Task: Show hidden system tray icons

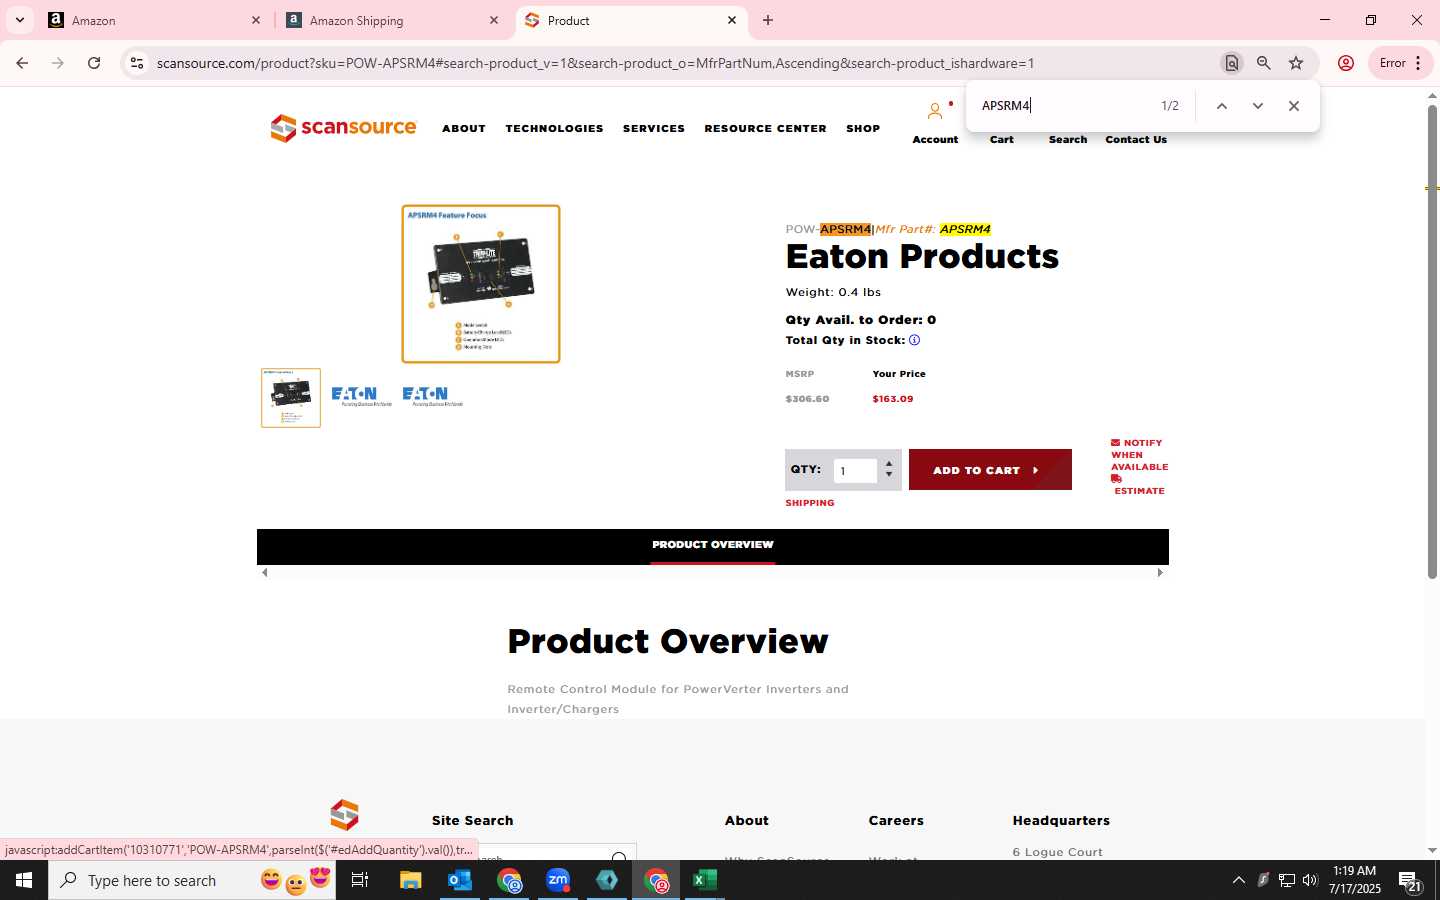Action: (x=1238, y=880)
